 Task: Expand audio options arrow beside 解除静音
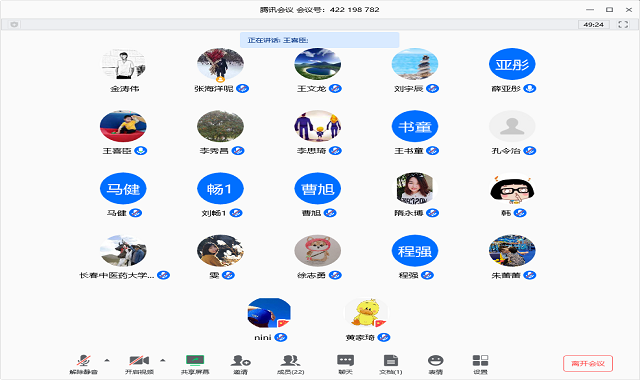[107, 360]
